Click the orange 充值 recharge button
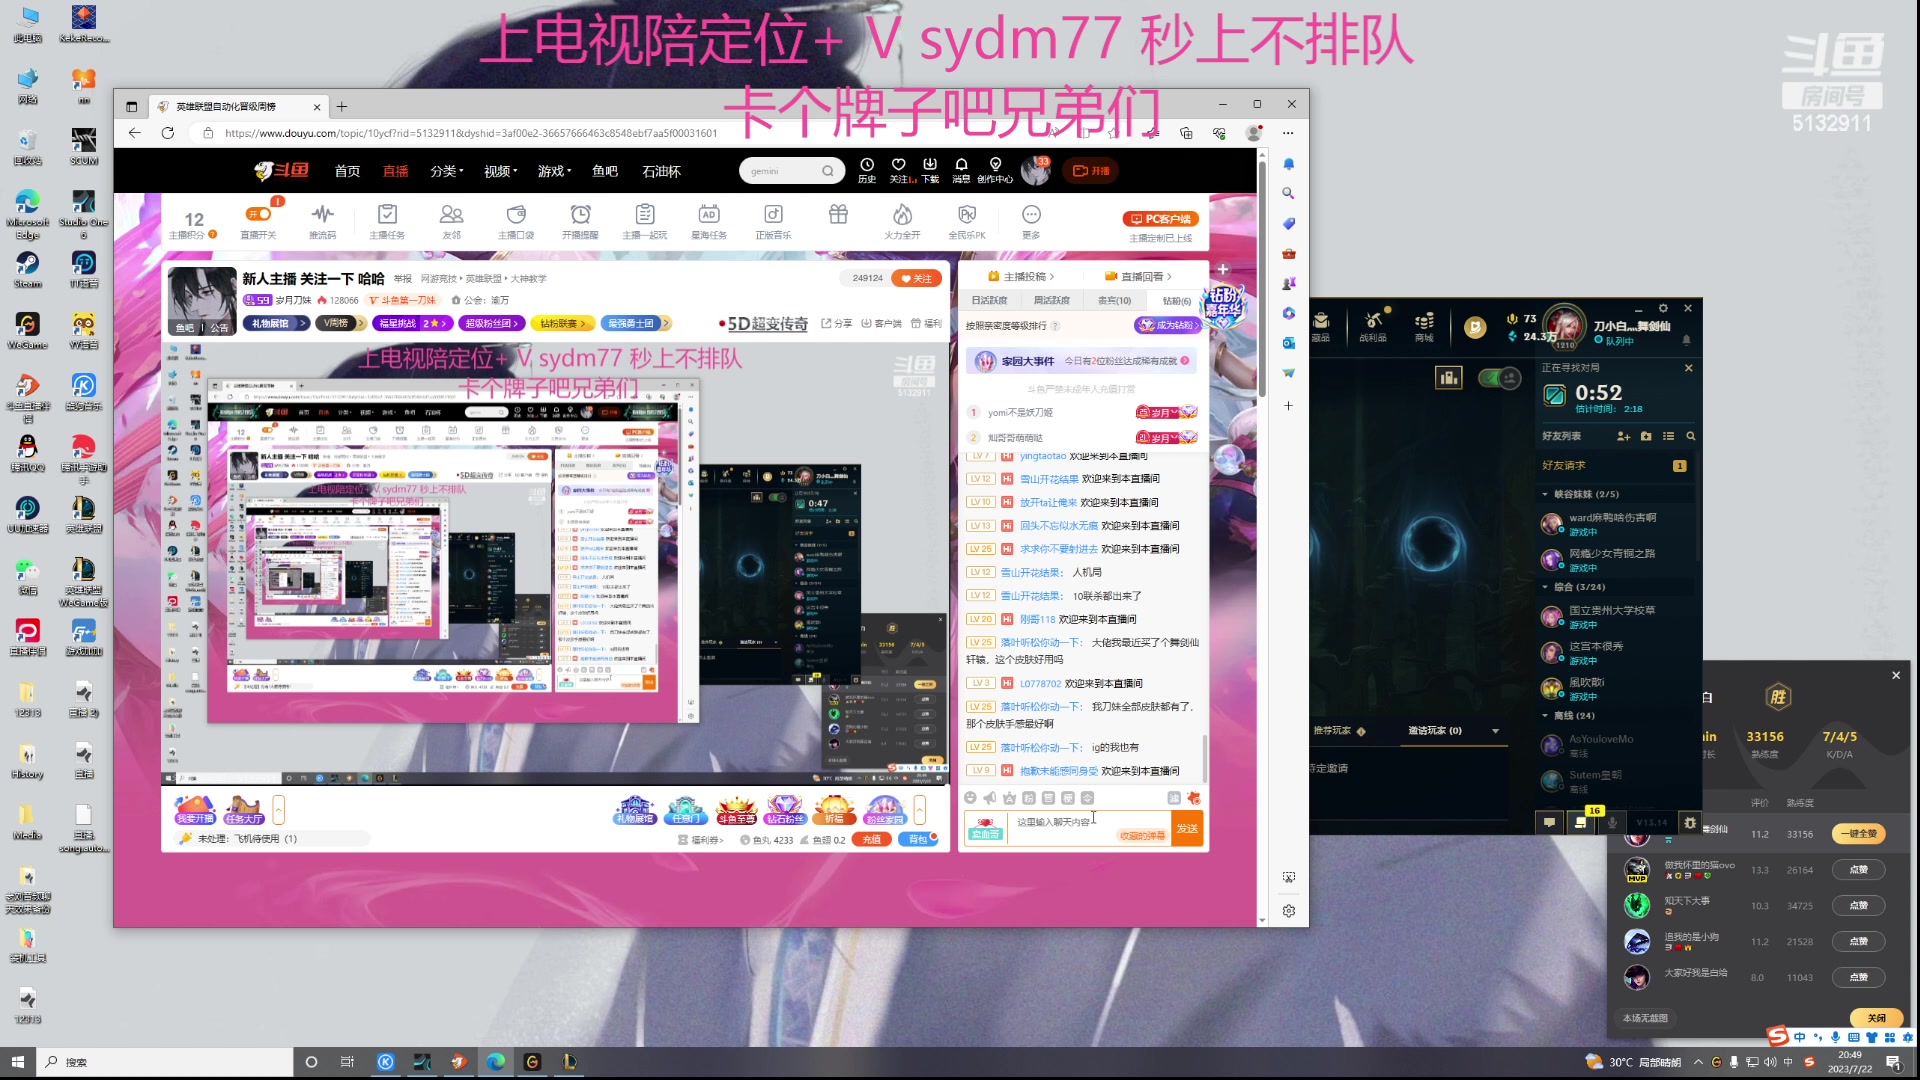This screenshot has height=1080, width=1920. click(871, 839)
